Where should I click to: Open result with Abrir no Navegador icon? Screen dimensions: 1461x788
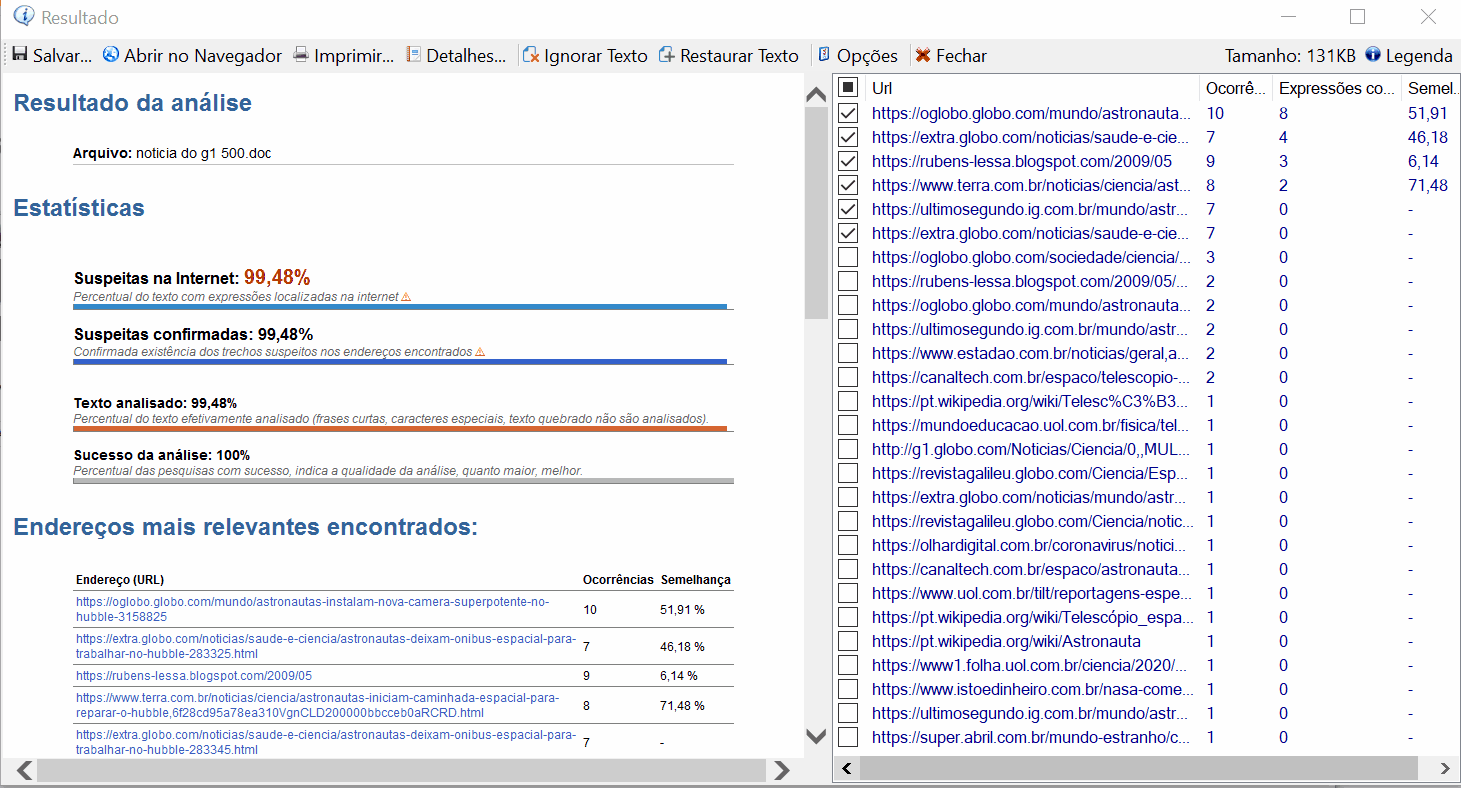click(x=110, y=55)
